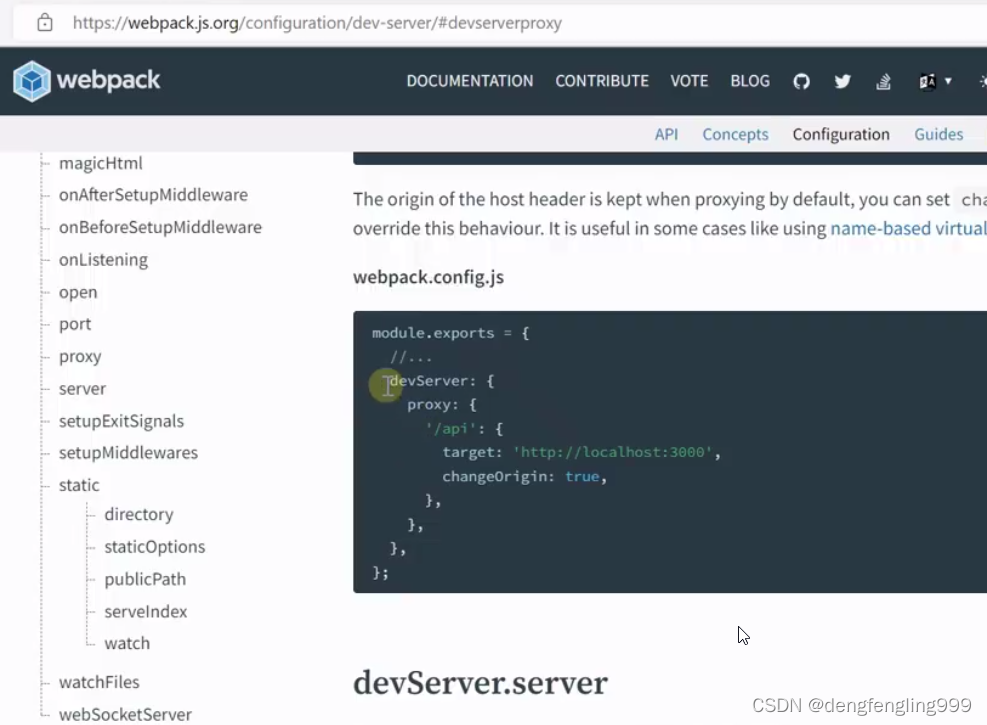Go to setupMiddlewares in sidebar

(128, 452)
